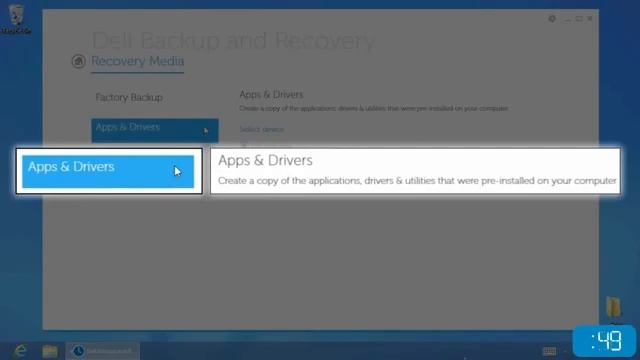The image size is (640, 360).
Task: Launch Internet Explorer from the taskbar
Action: coord(20,351)
